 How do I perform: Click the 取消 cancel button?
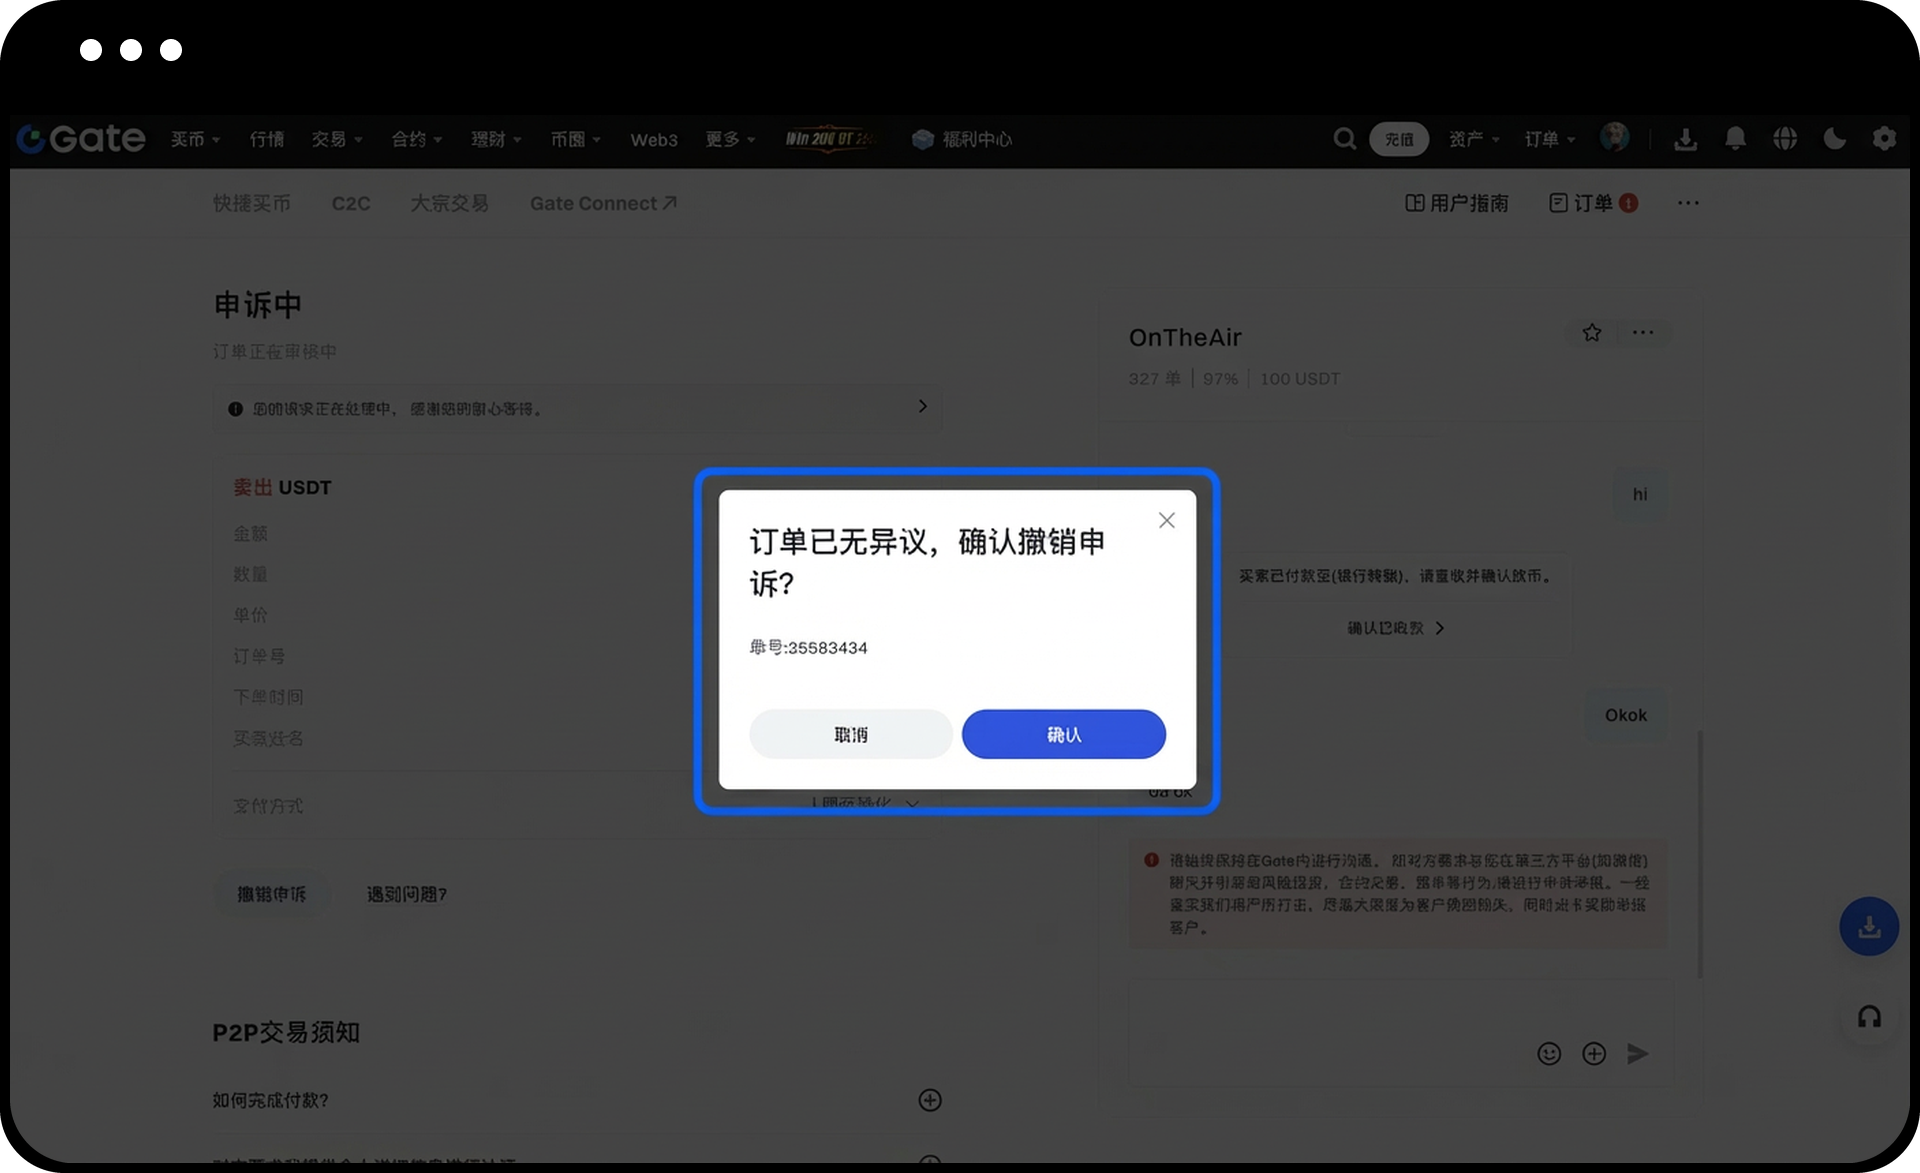pyautogui.click(x=850, y=734)
